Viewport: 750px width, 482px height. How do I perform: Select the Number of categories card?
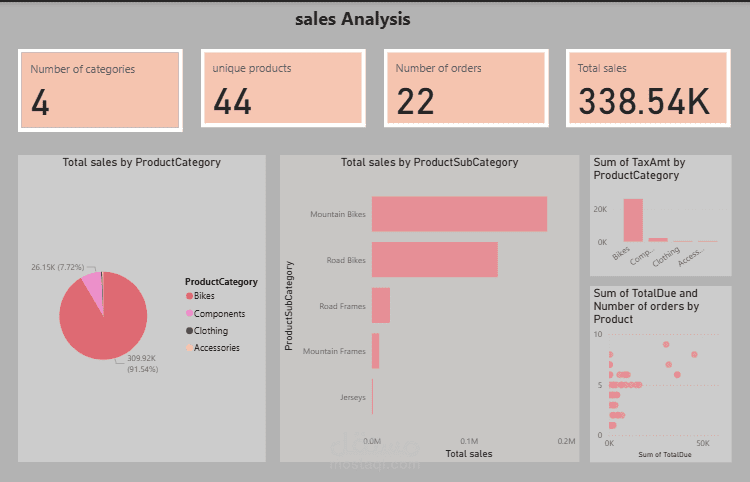[x=100, y=90]
